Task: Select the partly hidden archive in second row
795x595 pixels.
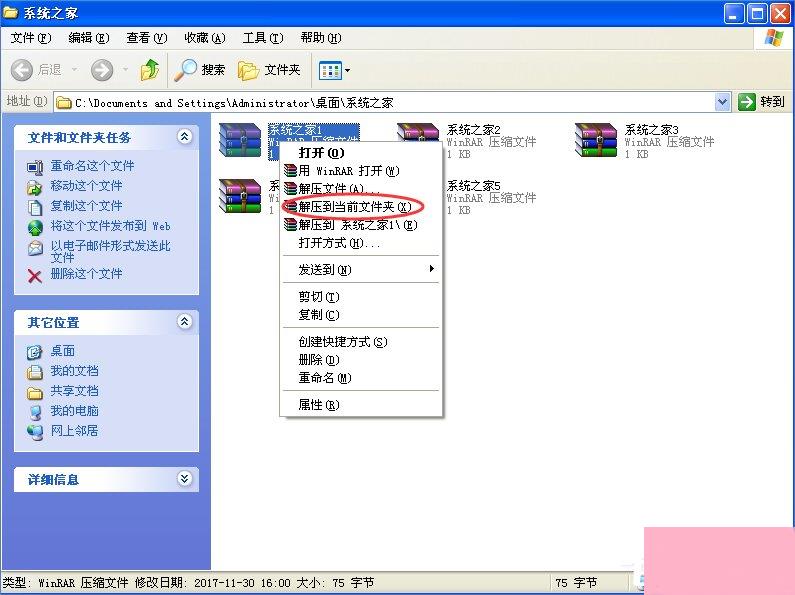Action: [x=240, y=196]
